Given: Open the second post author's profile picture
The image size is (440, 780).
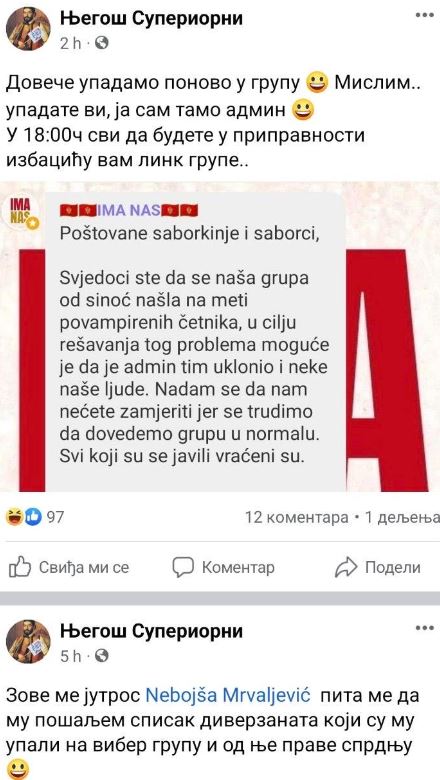Looking at the screenshot, I should tap(28, 642).
